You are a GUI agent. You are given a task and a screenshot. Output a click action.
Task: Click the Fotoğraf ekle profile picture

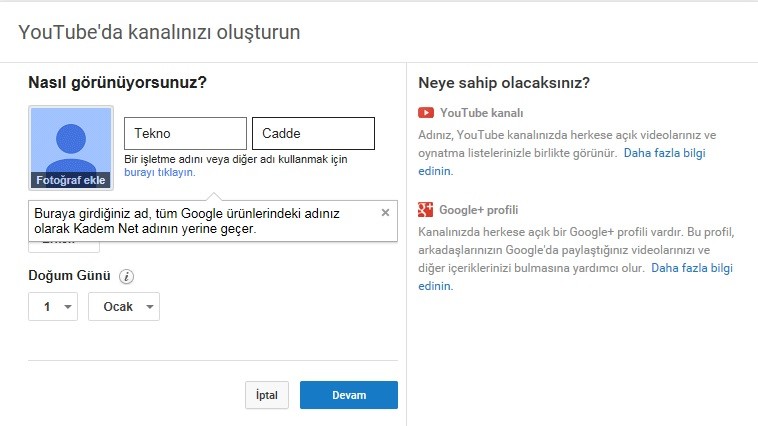pos(71,148)
